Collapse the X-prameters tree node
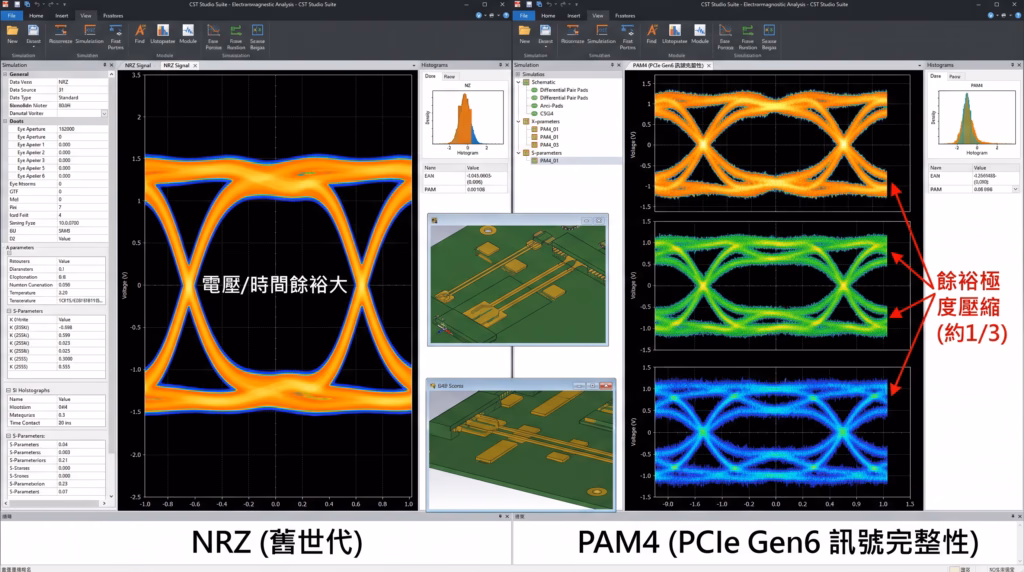Screen dimensions: 1024x572 pos(519,121)
